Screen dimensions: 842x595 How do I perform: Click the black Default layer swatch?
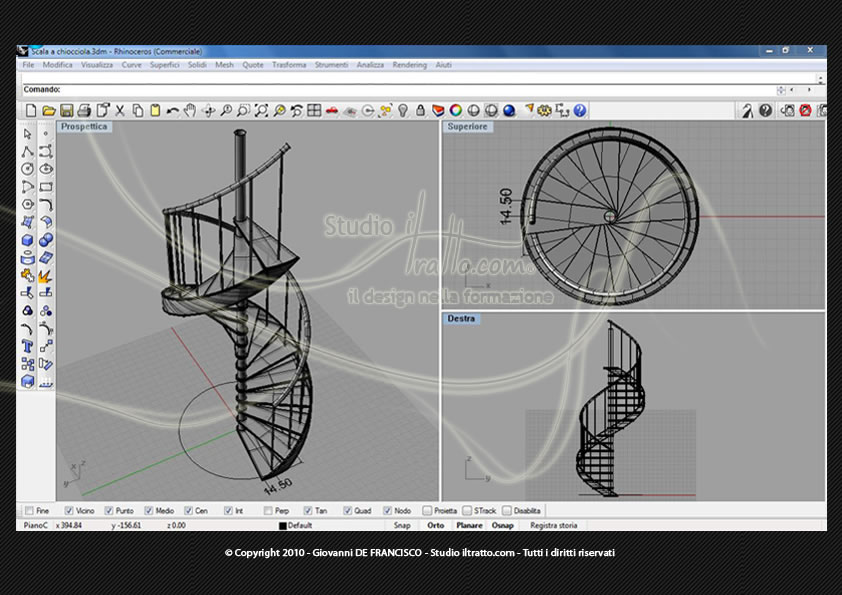[282, 526]
